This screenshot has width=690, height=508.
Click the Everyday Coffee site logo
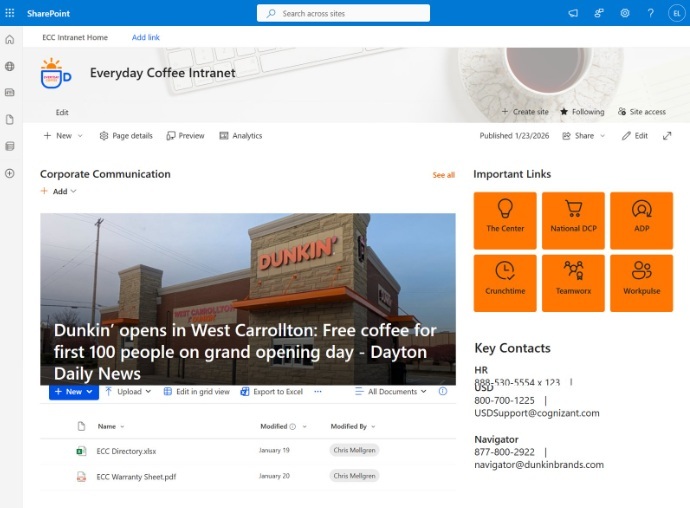pos(56,73)
